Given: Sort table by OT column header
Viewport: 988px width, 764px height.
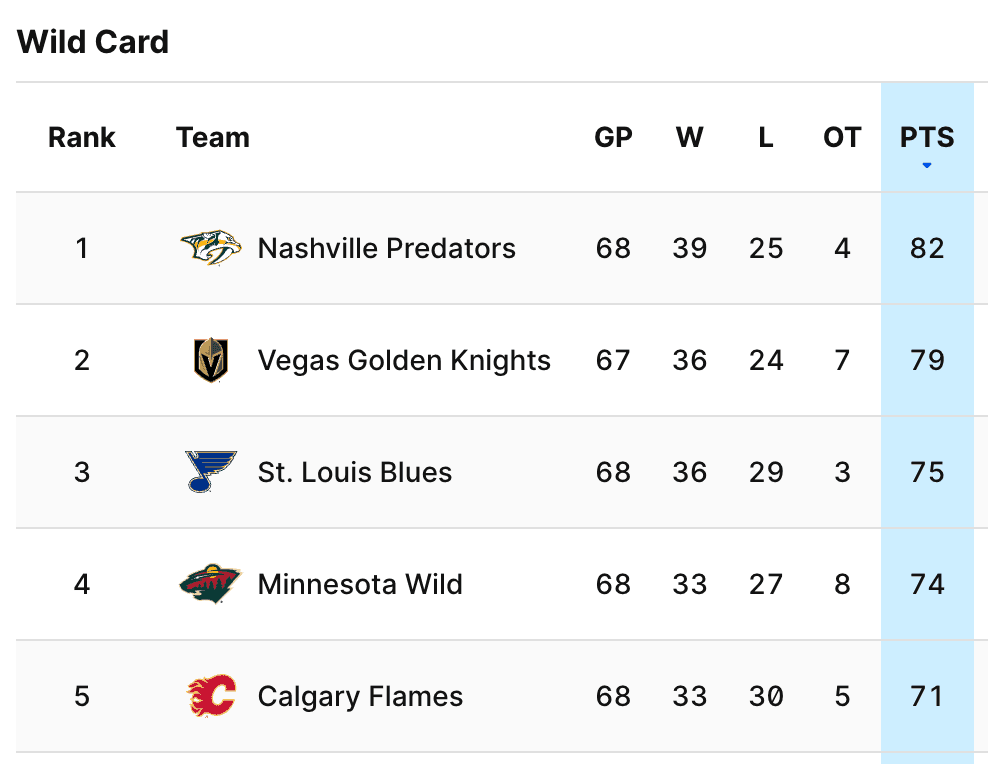Looking at the screenshot, I should [x=842, y=138].
